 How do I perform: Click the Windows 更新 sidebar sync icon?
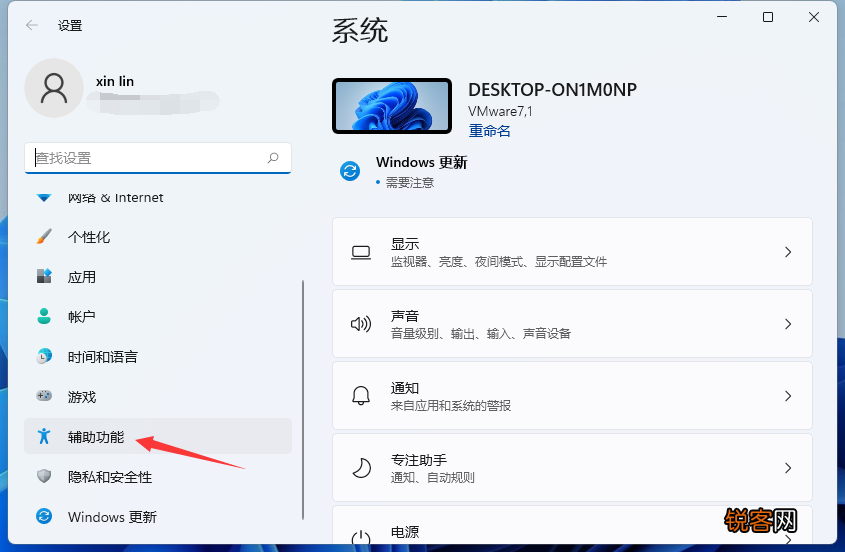[x=44, y=516]
